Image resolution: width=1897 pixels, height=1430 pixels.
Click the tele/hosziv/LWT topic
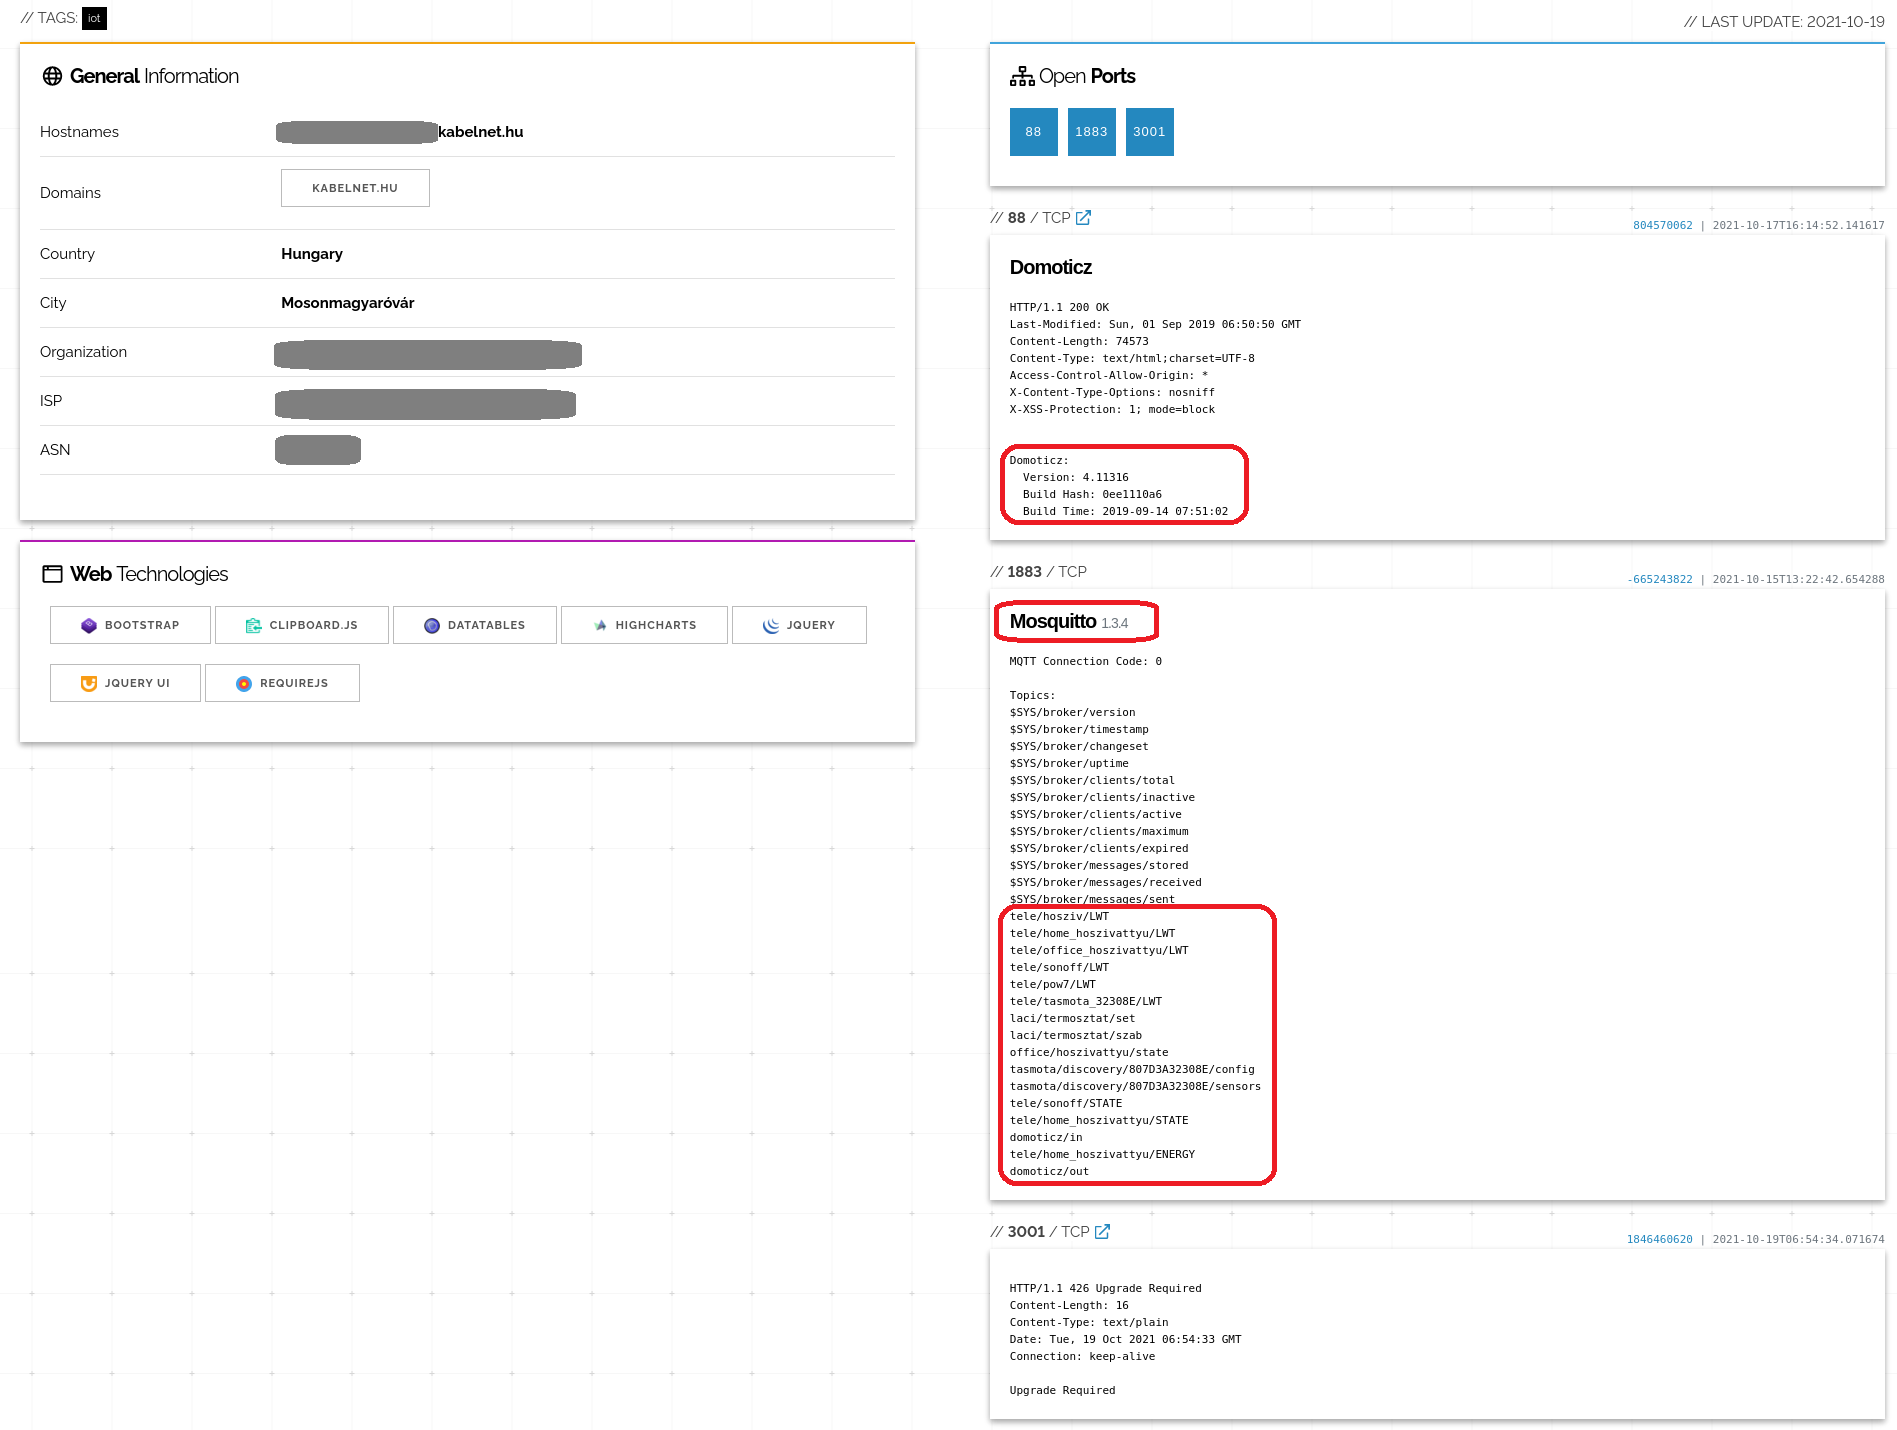click(x=1059, y=916)
